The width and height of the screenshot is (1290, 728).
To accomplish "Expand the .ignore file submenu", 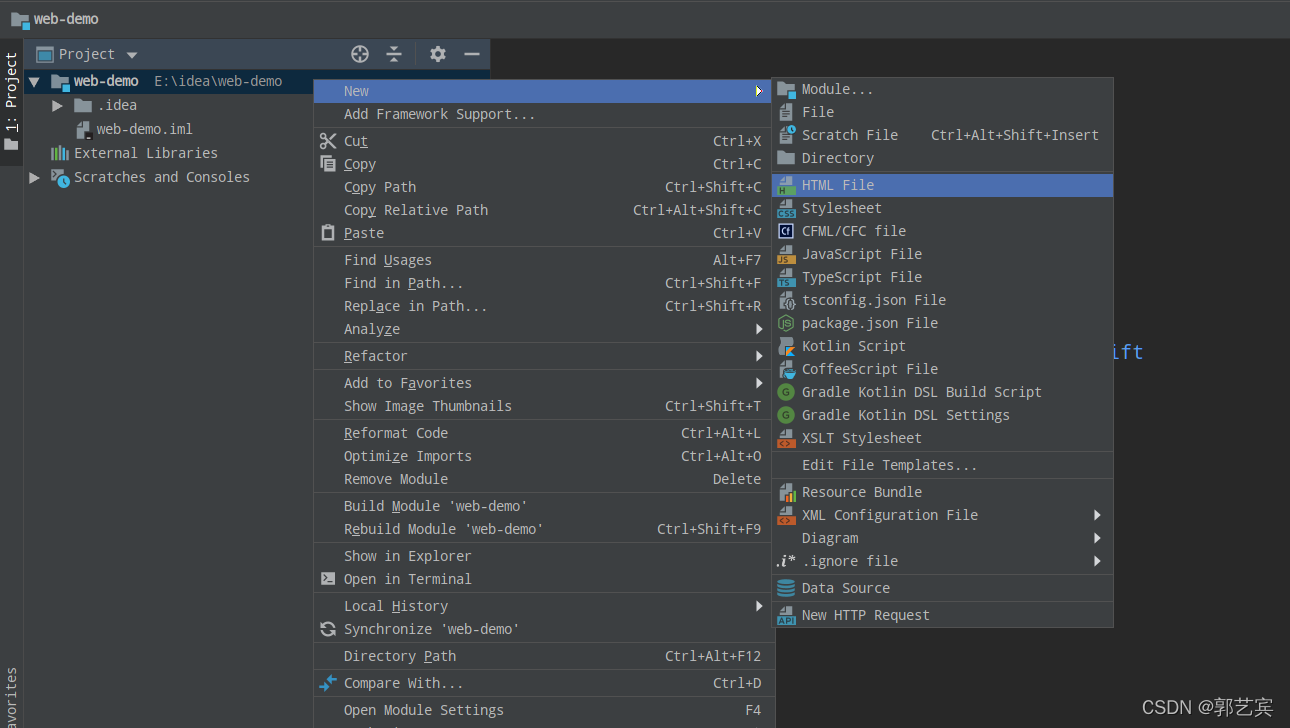I will click(1097, 561).
